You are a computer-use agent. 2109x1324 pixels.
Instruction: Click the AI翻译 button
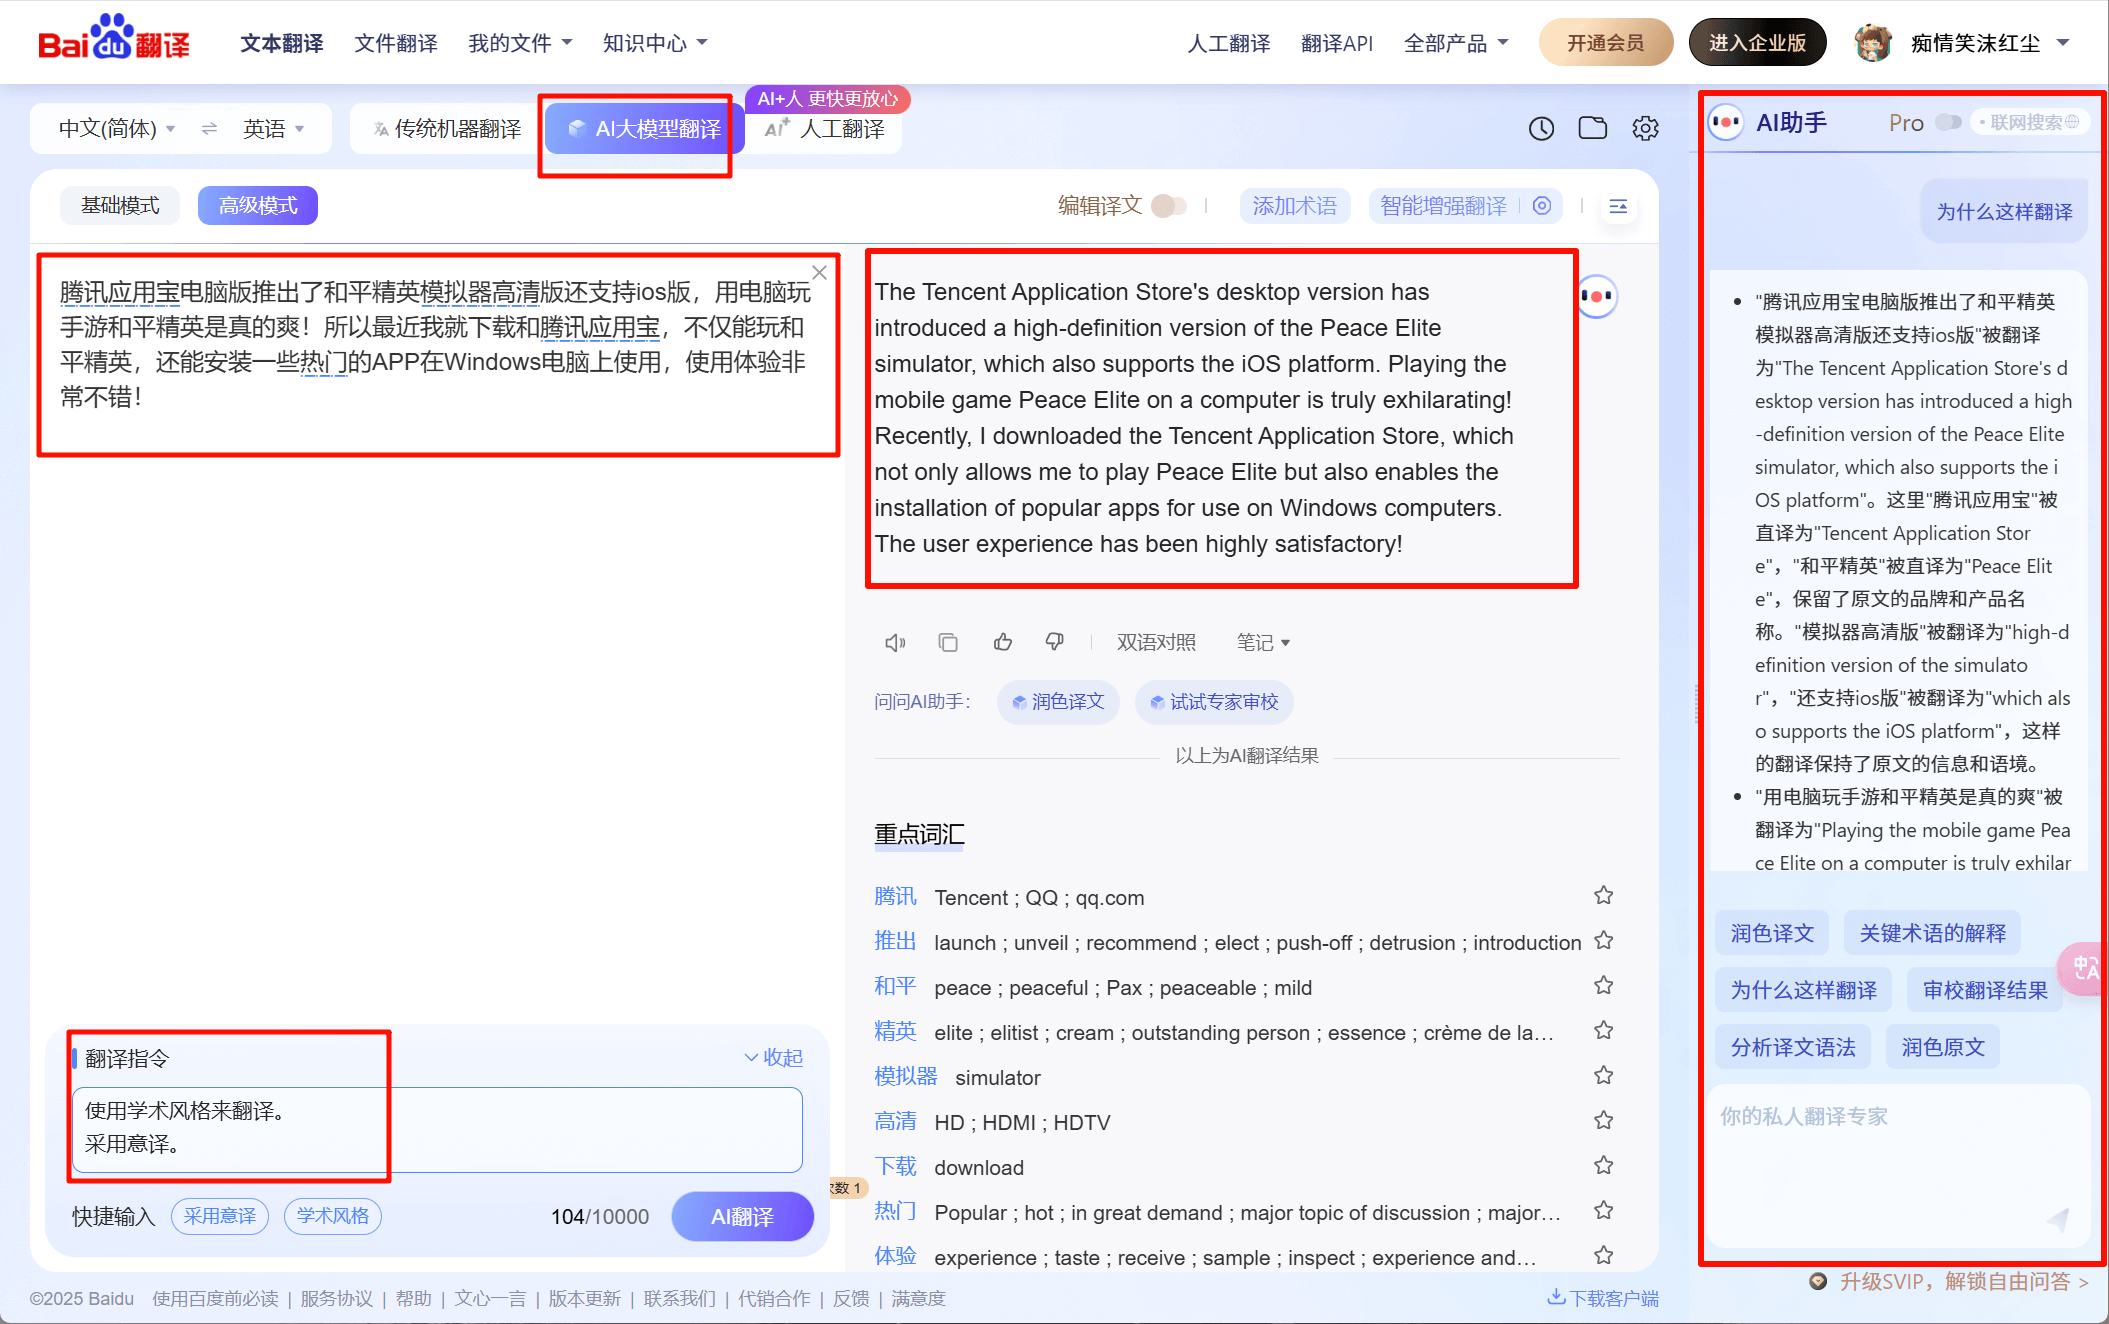(742, 1216)
